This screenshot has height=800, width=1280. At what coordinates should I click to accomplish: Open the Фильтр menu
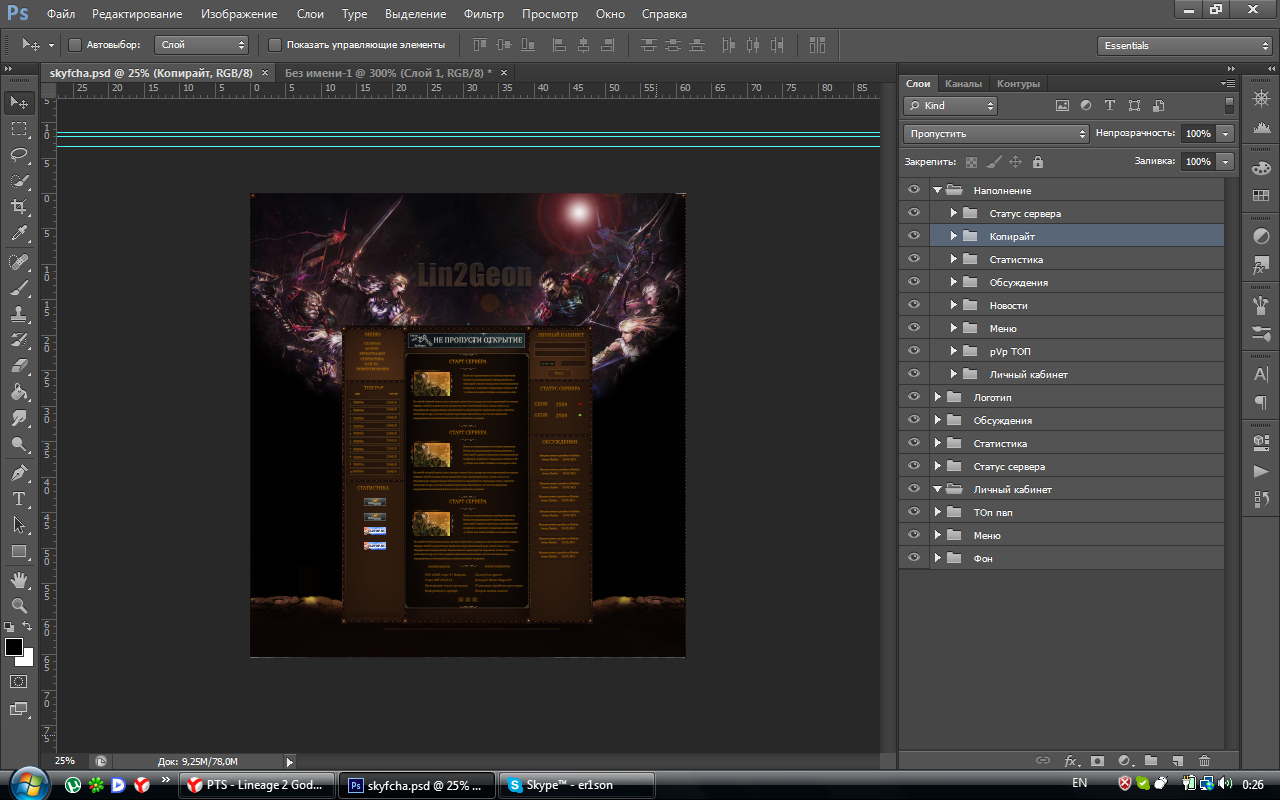(484, 14)
